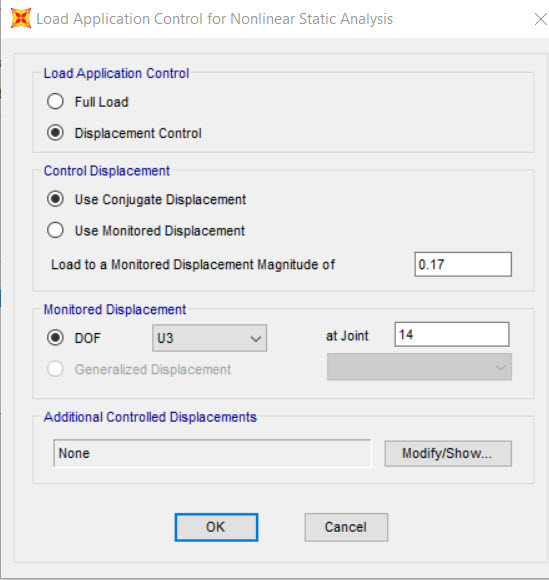This screenshot has width=549, height=580.
Task: Cancel the load application control dialog
Action: click(x=346, y=527)
